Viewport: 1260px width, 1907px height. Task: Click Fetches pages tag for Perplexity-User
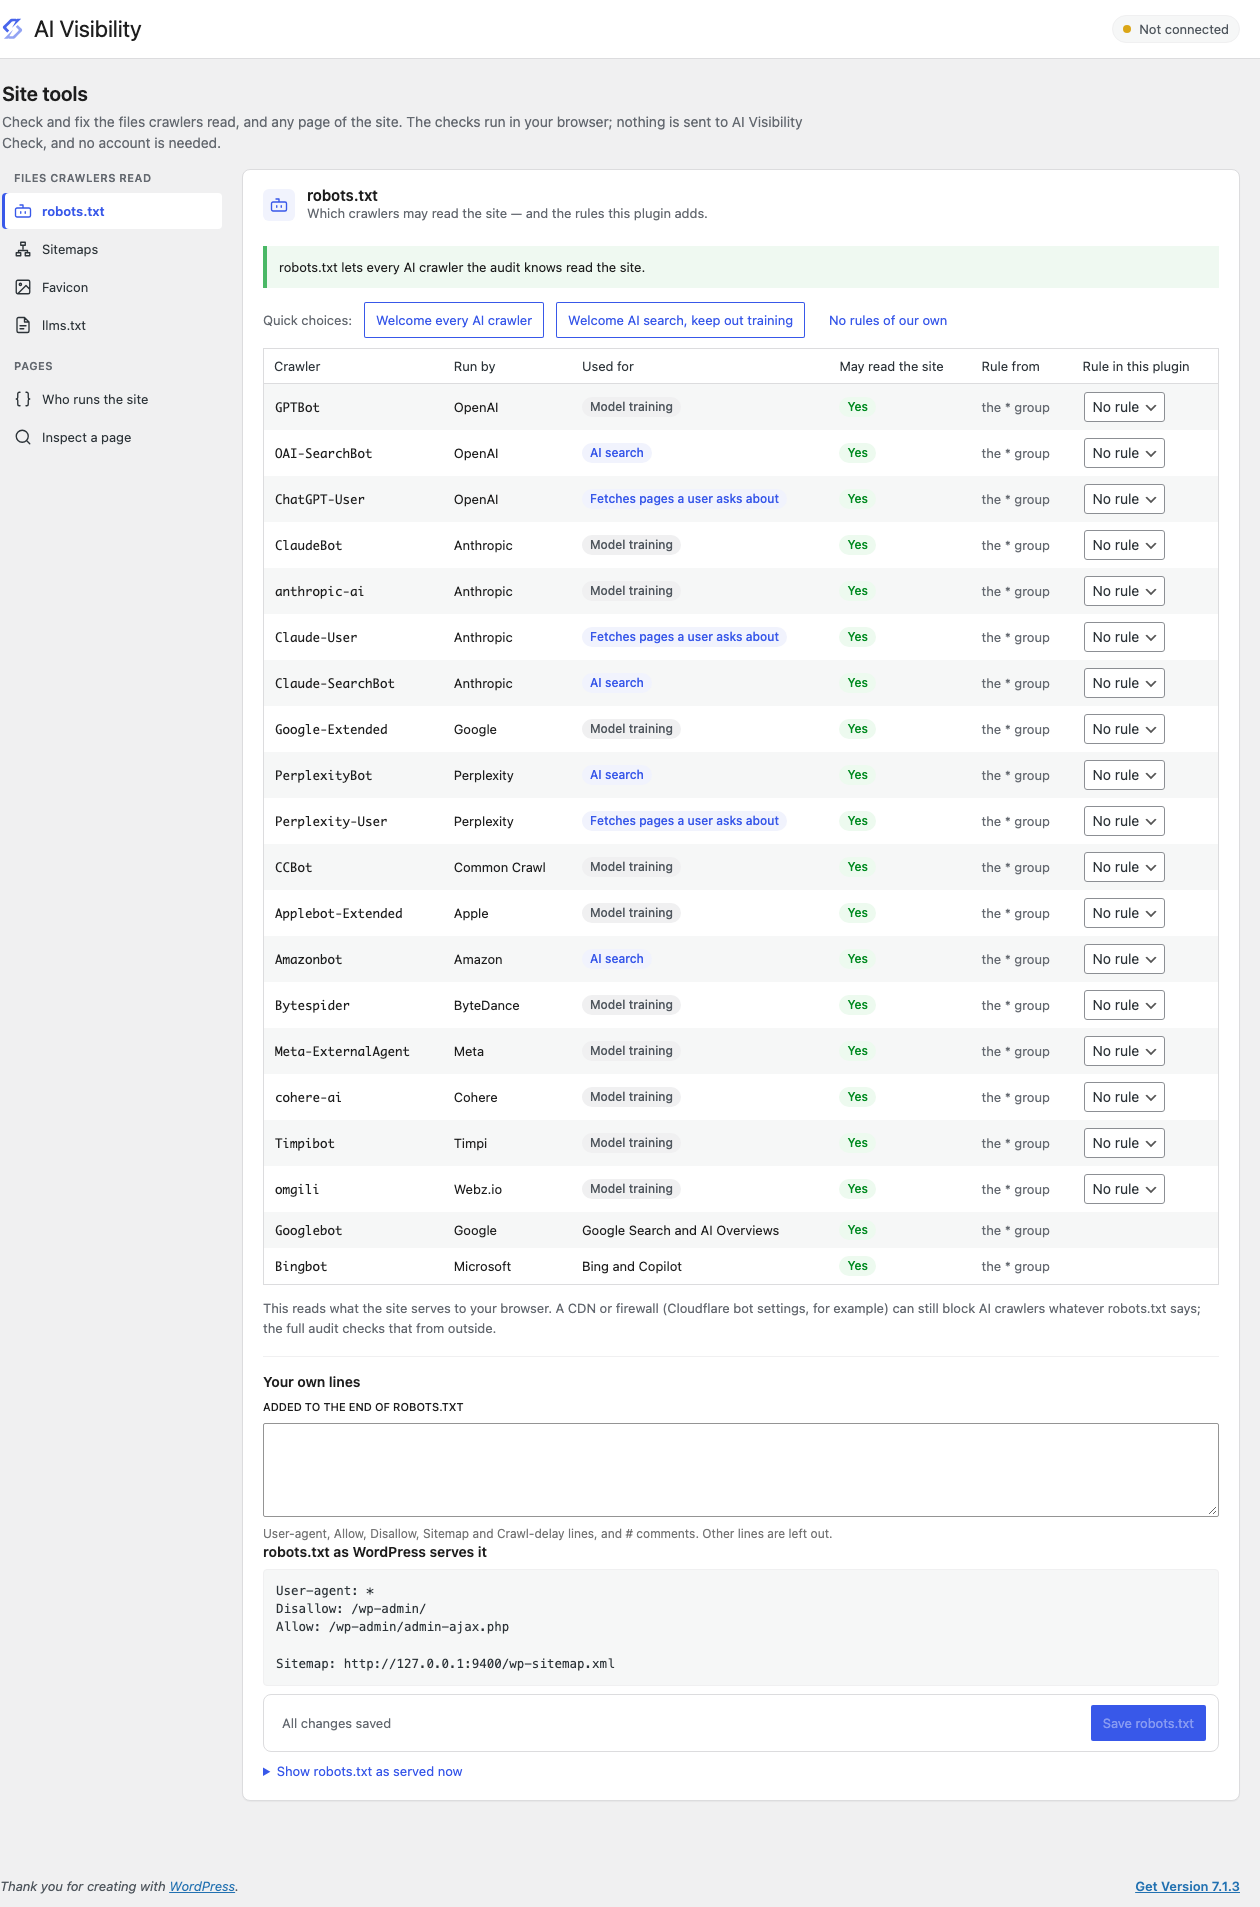[x=684, y=821]
